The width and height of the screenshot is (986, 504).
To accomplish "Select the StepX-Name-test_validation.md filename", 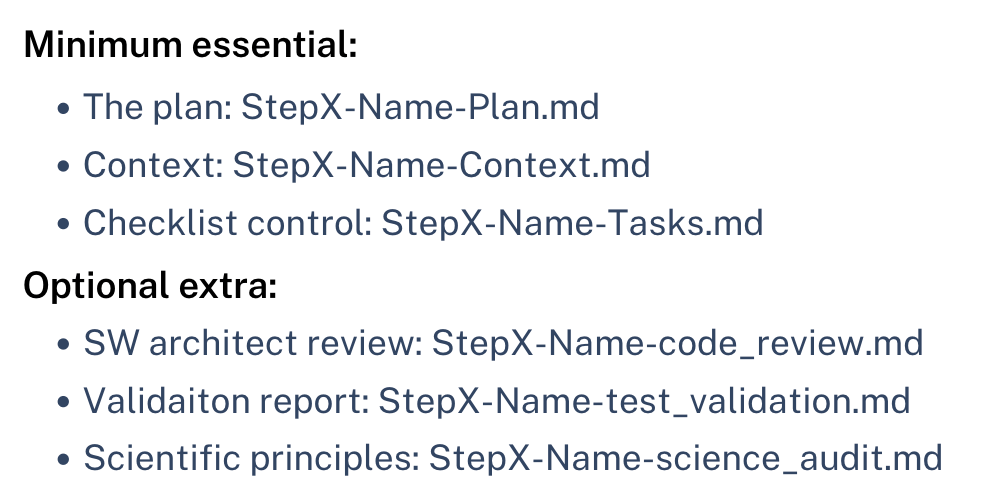I will pyautogui.click(x=644, y=402).
